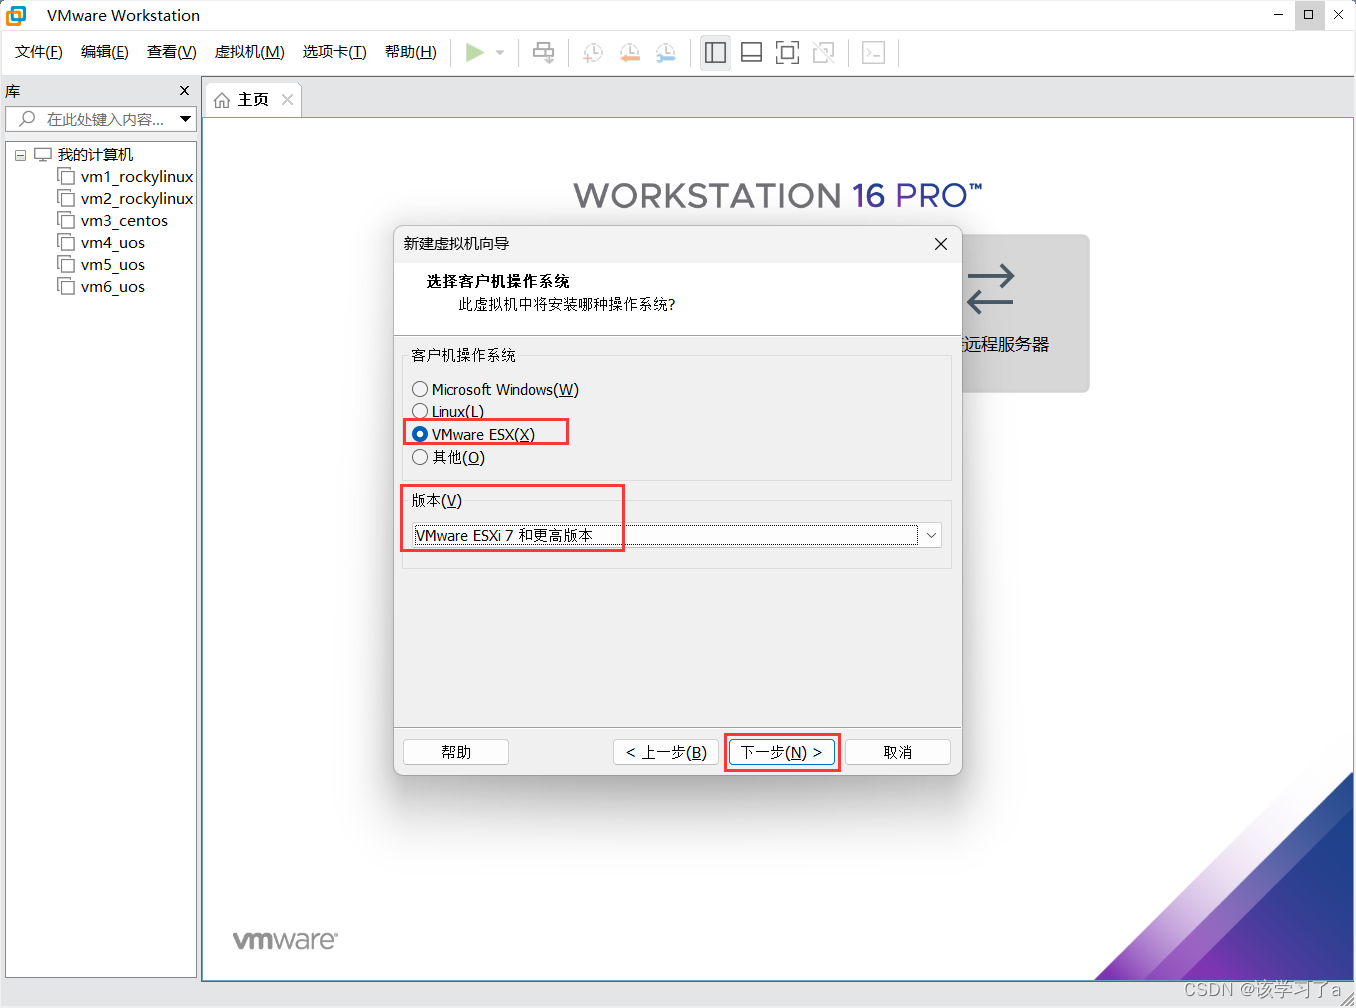This screenshot has height=1008, width=1356.
Task: Click the version dropdown arrow chevron
Action: (x=931, y=535)
